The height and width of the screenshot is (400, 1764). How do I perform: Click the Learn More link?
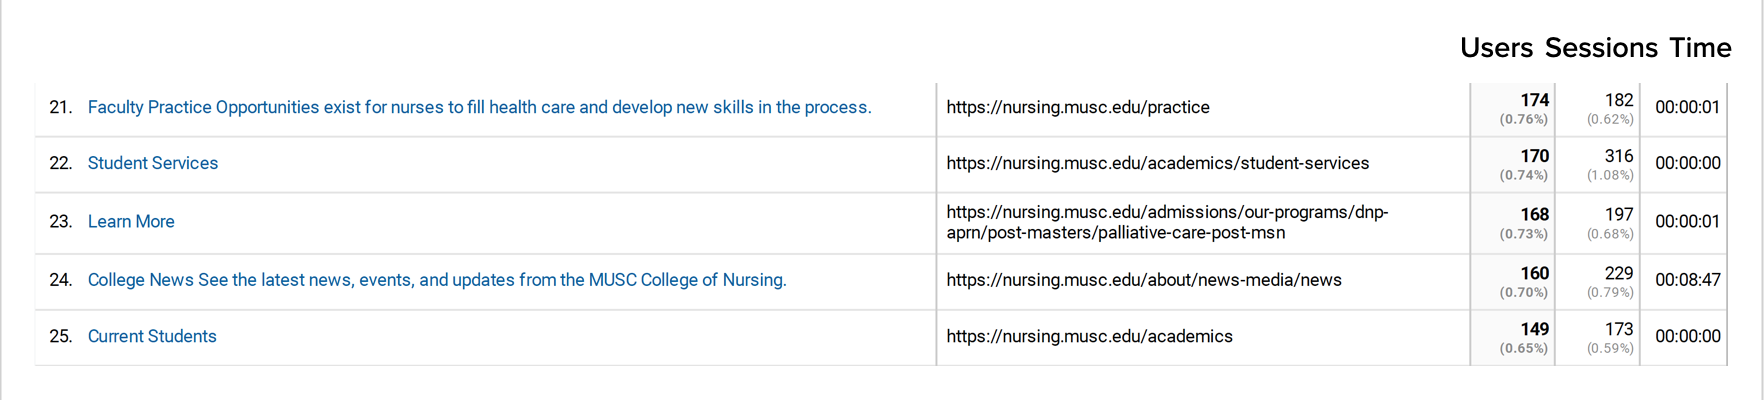(131, 221)
